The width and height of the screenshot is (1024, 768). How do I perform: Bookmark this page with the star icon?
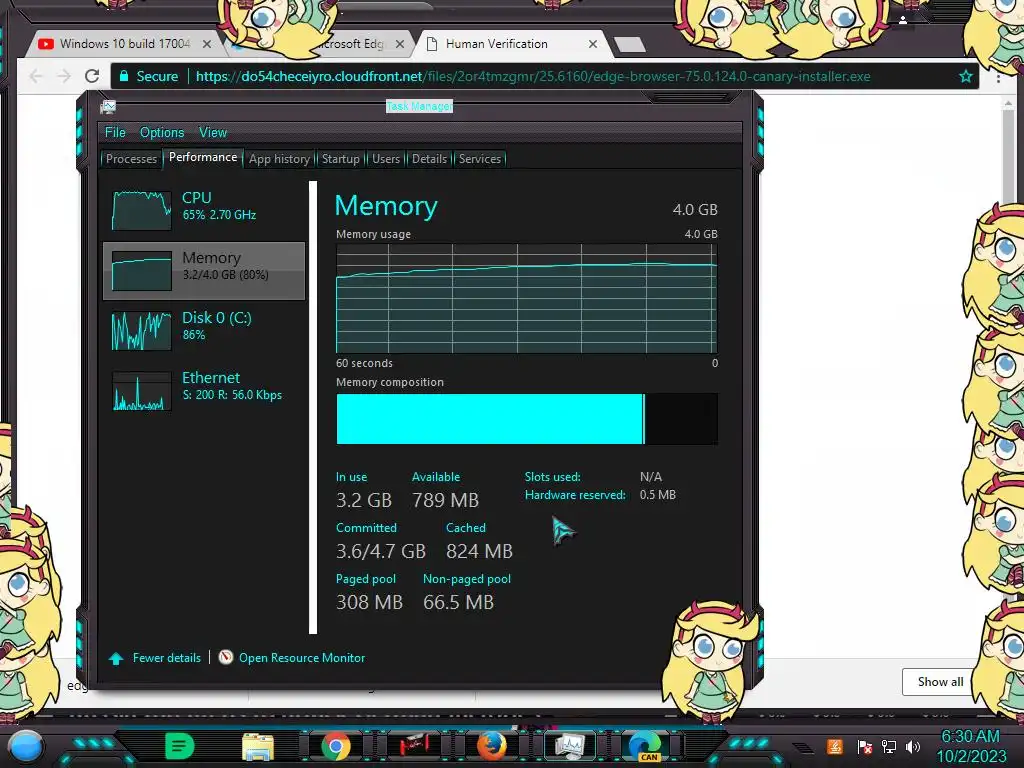(966, 76)
